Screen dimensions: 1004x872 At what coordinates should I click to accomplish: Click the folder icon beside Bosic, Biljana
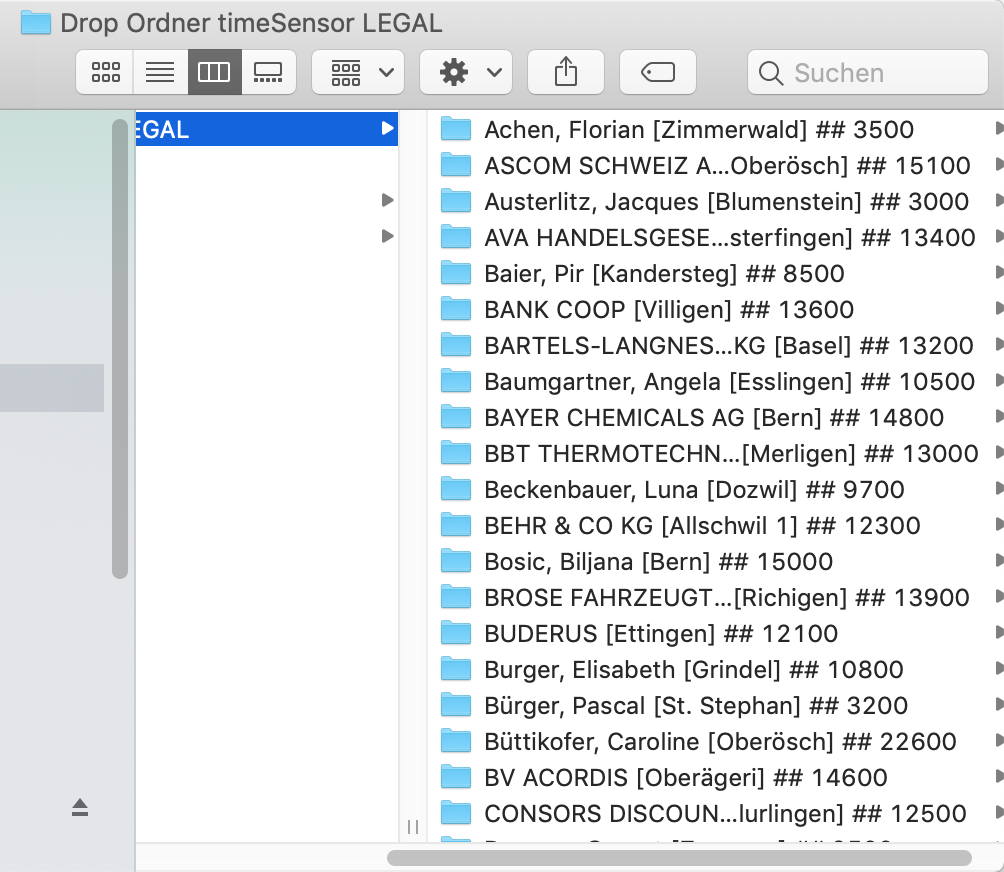[456, 561]
